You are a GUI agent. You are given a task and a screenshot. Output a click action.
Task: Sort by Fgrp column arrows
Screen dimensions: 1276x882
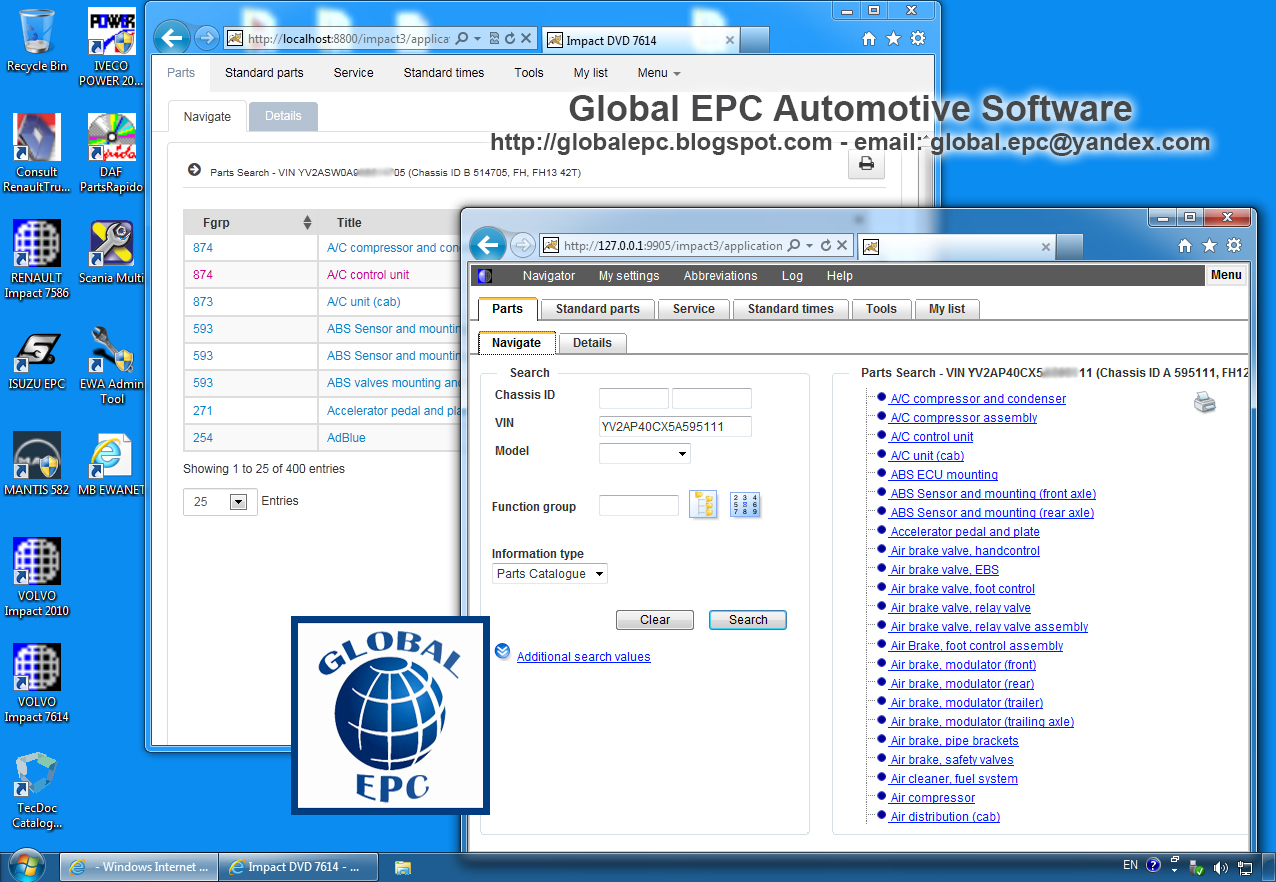(x=307, y=223)
